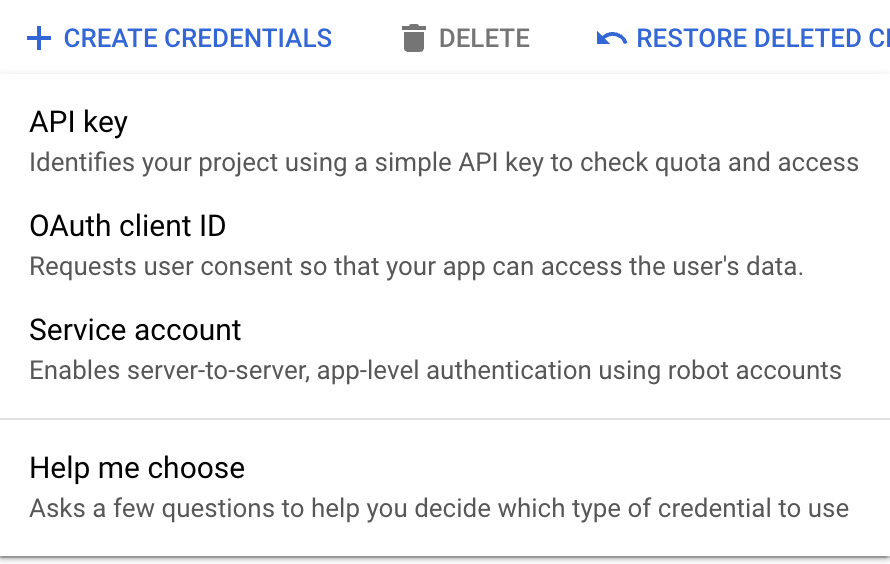Click the restore undo arrow icon
This screenshot has width=890, height=564.
click(x=611, y=39)
